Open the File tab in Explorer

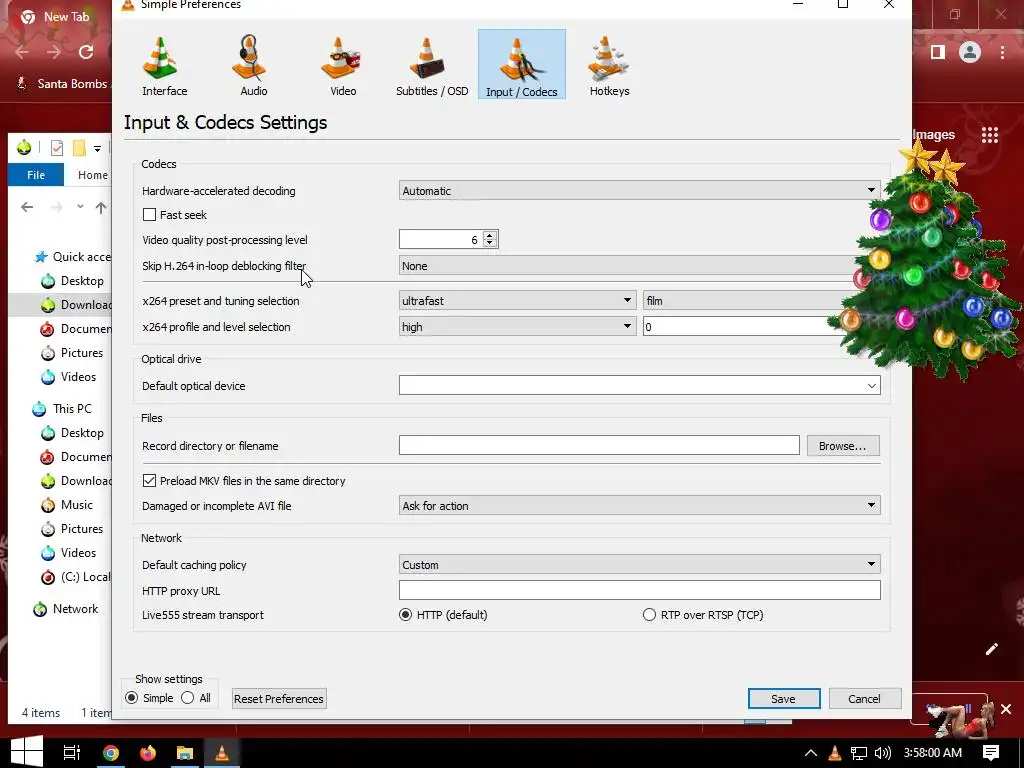pos(36,175)
